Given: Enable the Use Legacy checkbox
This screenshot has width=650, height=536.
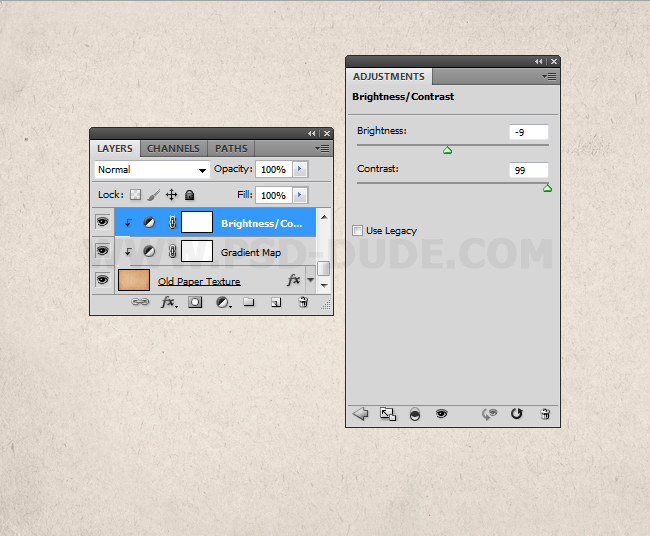Looking at the screenshot, I should click(x=357, y=230).
